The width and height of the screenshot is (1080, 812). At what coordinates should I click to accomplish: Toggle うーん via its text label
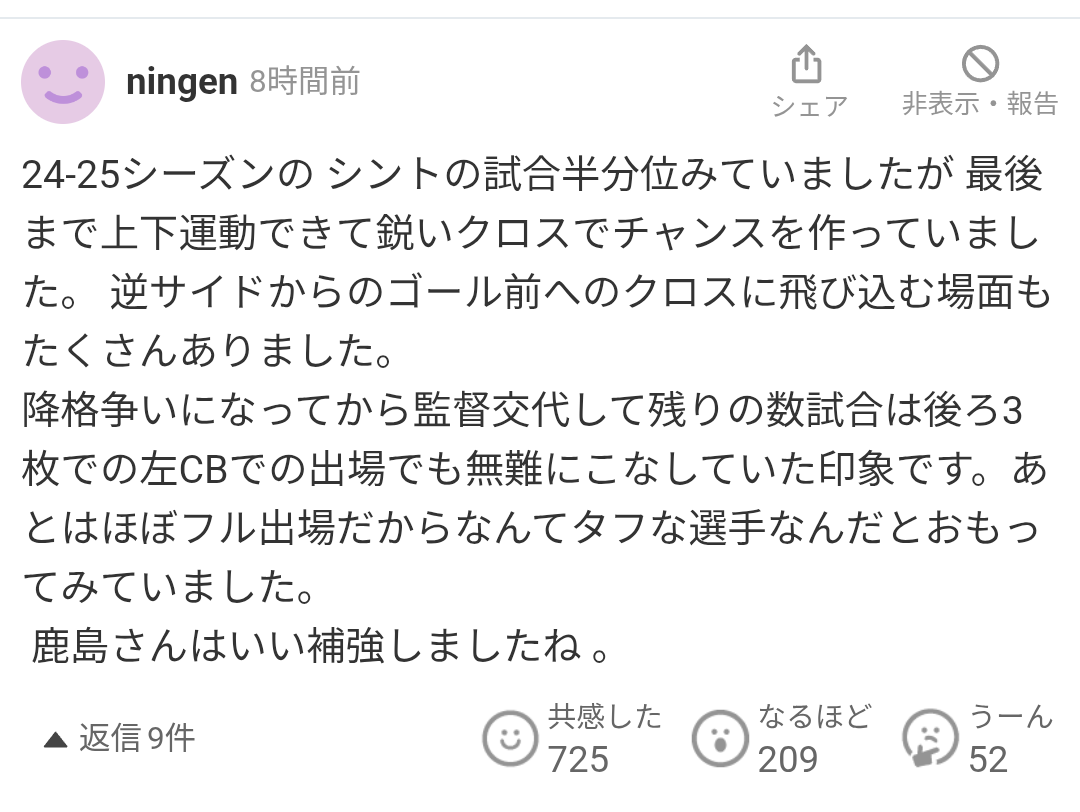(x=1010, y=717)
